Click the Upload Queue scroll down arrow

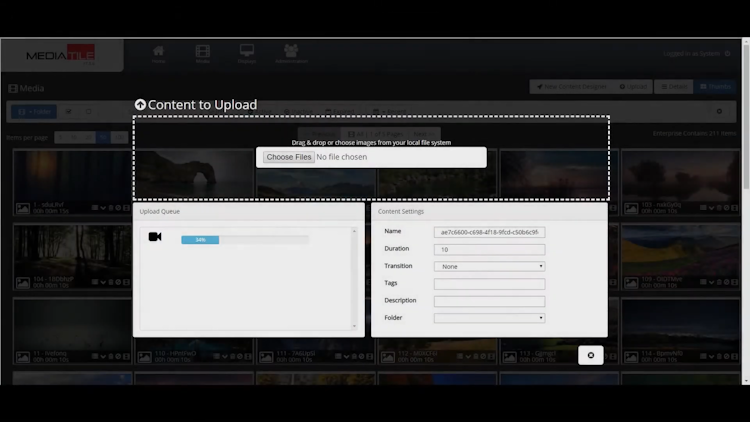click(x=354, y=326)
